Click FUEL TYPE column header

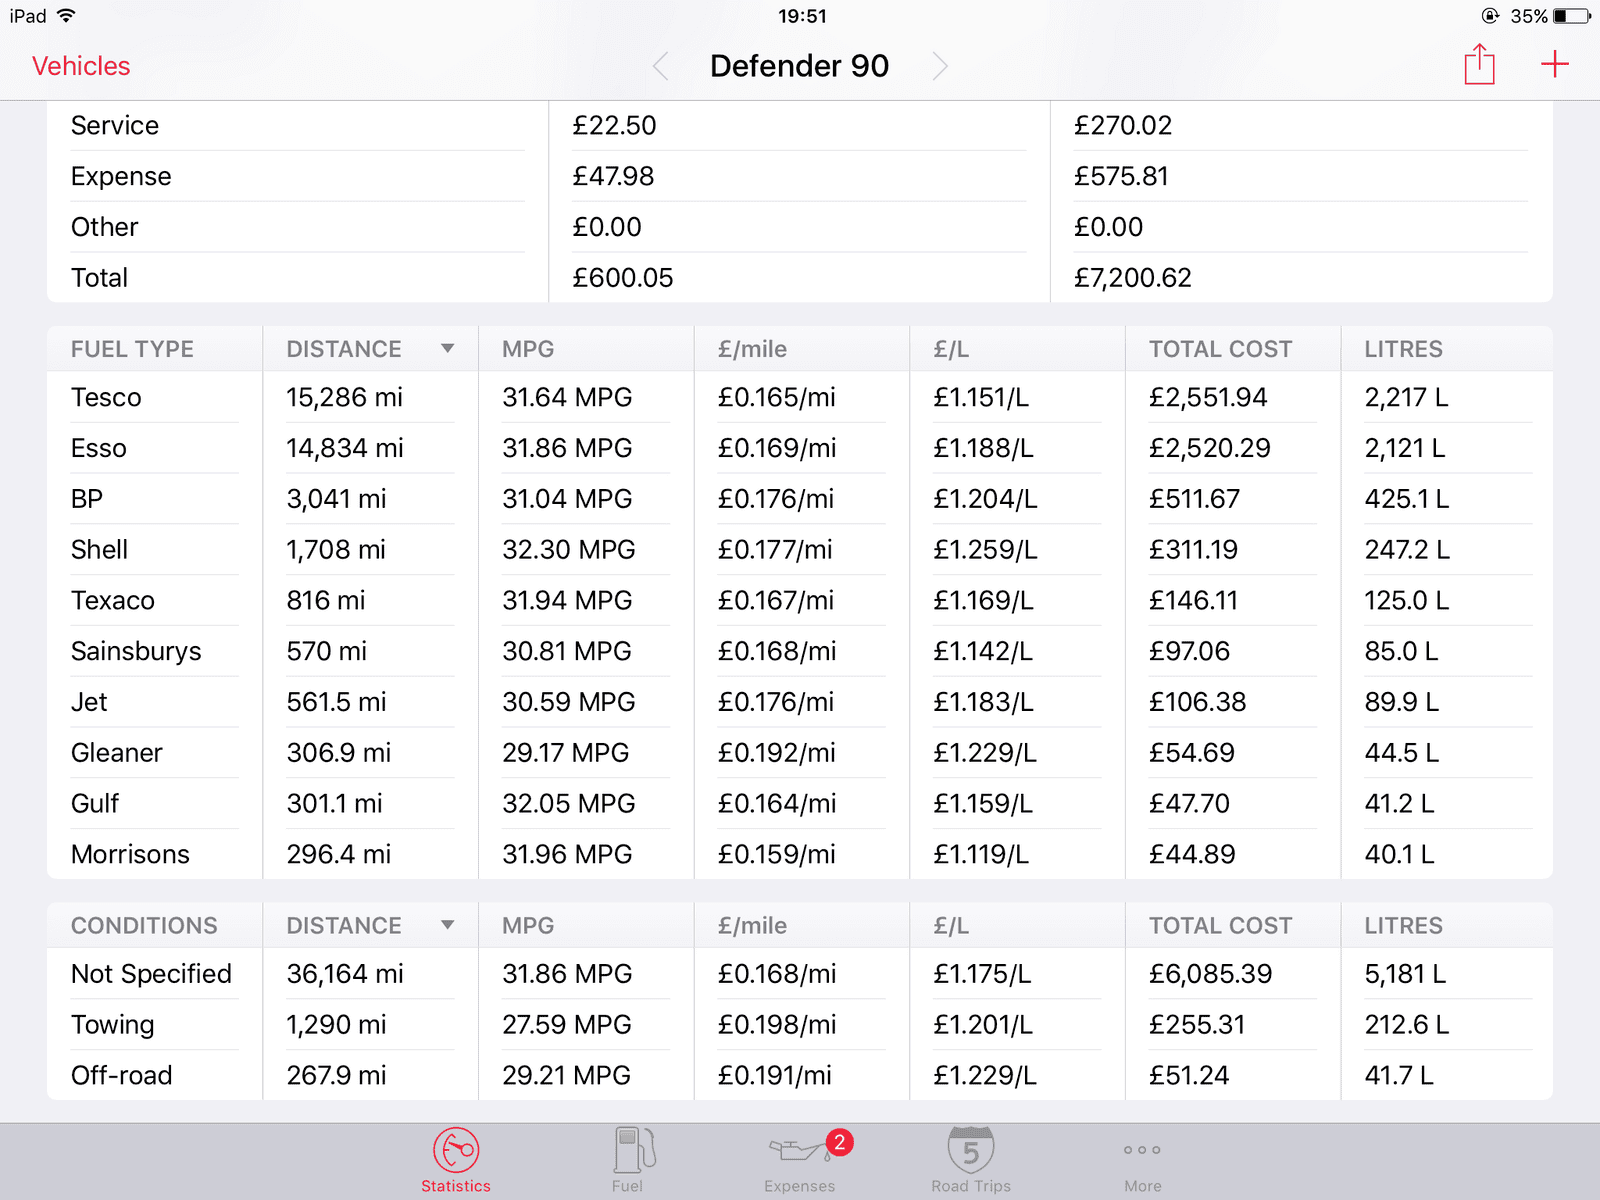pyautogui.click(x=132, y=349)
